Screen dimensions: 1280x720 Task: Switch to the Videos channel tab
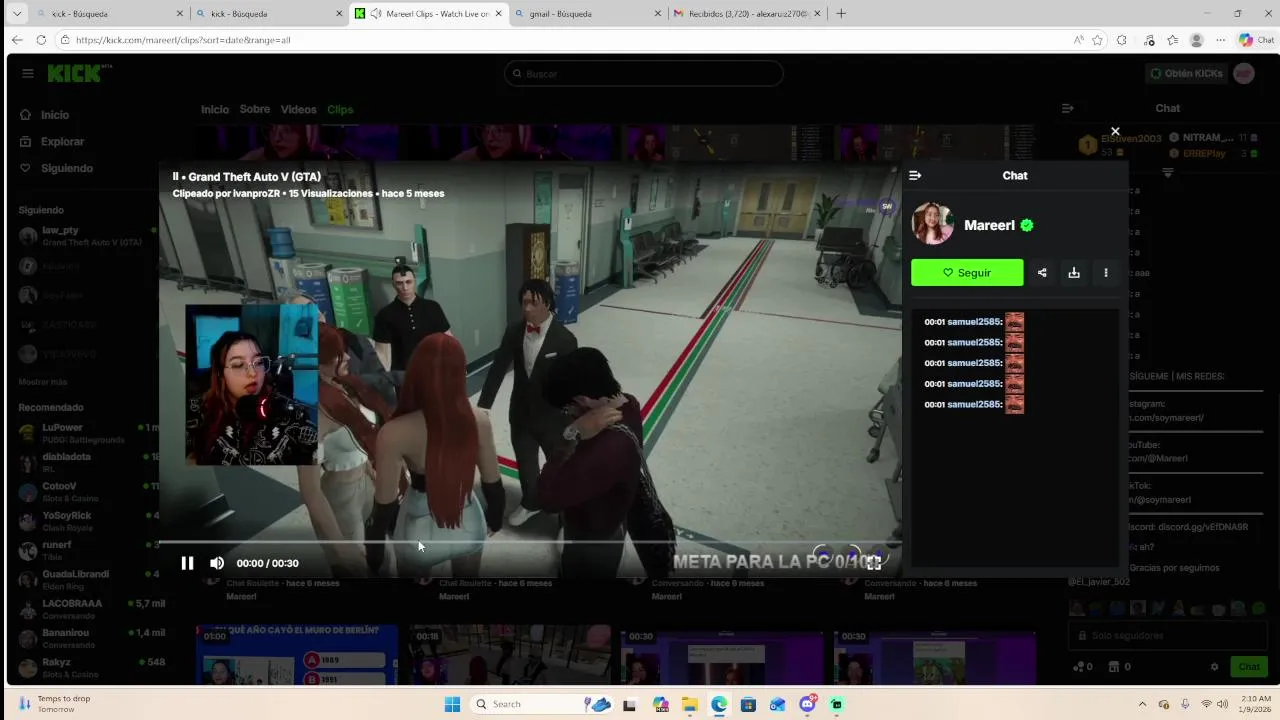pos(298,109)
